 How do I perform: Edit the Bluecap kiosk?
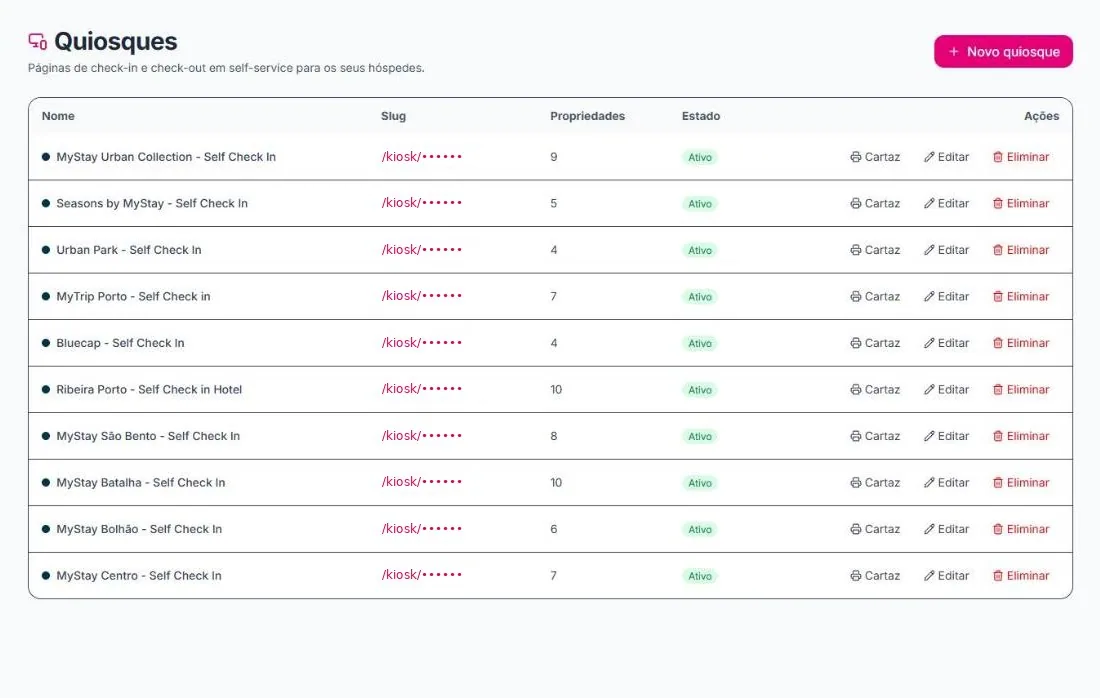(946, 343)
